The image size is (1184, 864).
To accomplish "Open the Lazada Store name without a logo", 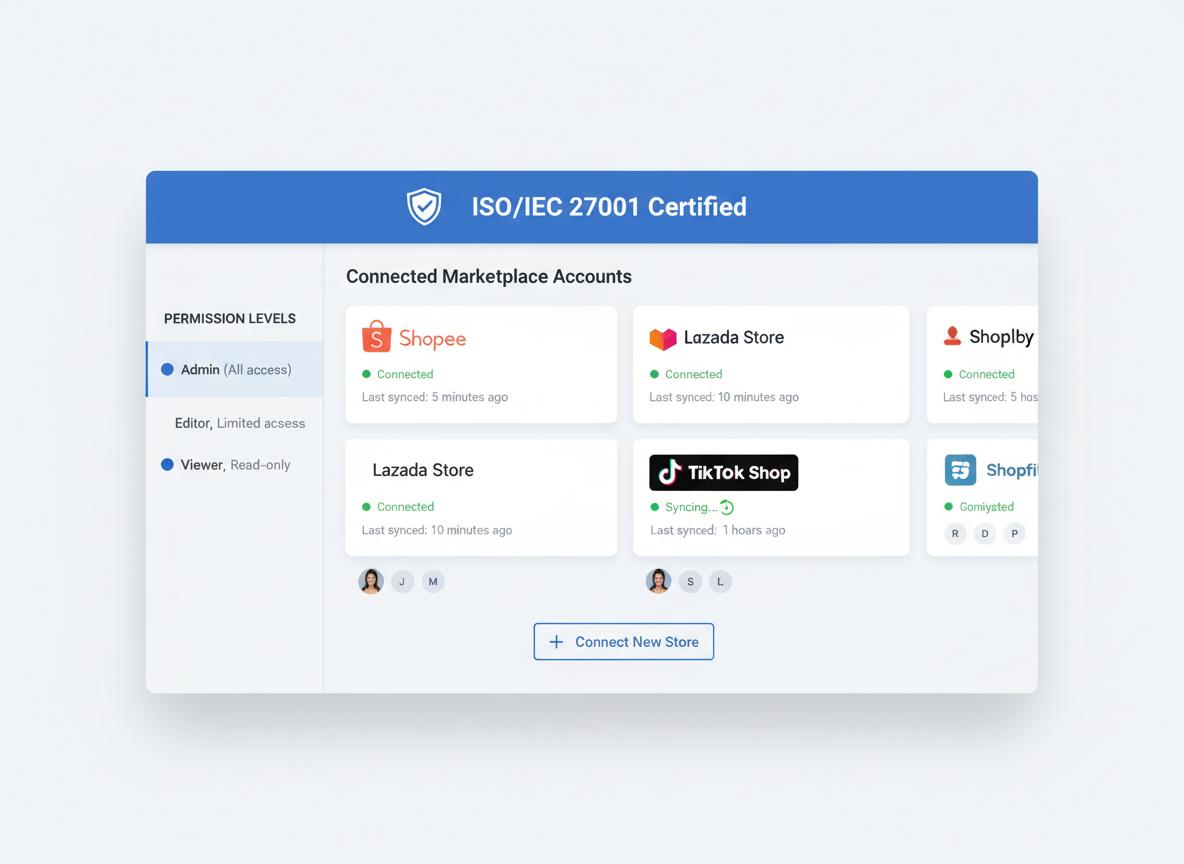I will pyautogui.click(x=423, y=470).
